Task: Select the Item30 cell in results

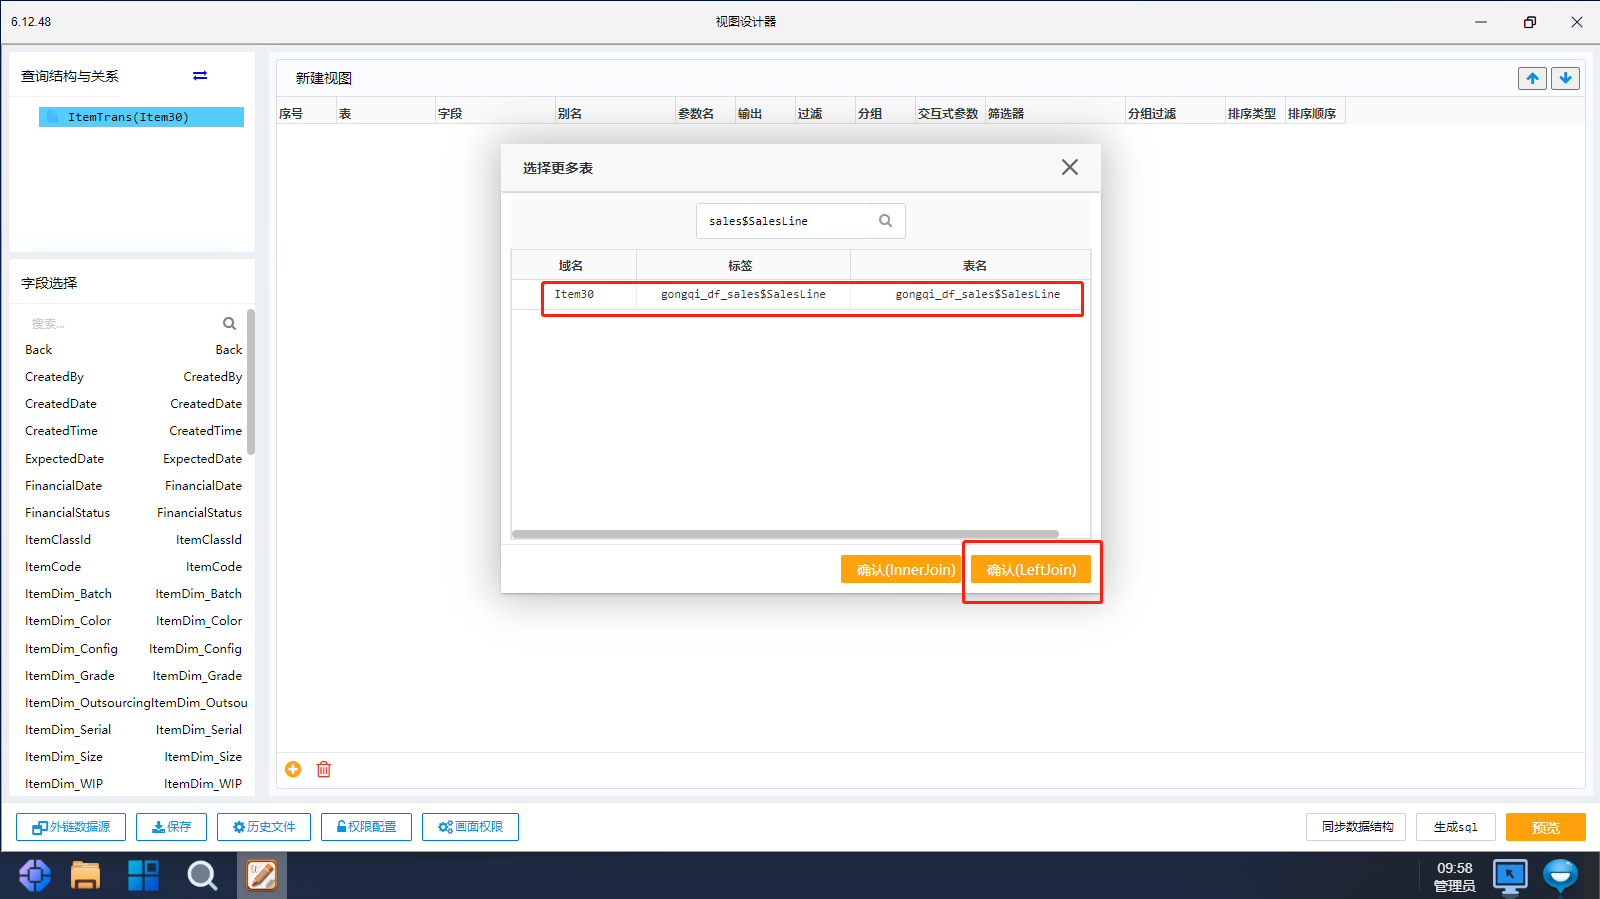Action: click(x=574, y=294)
